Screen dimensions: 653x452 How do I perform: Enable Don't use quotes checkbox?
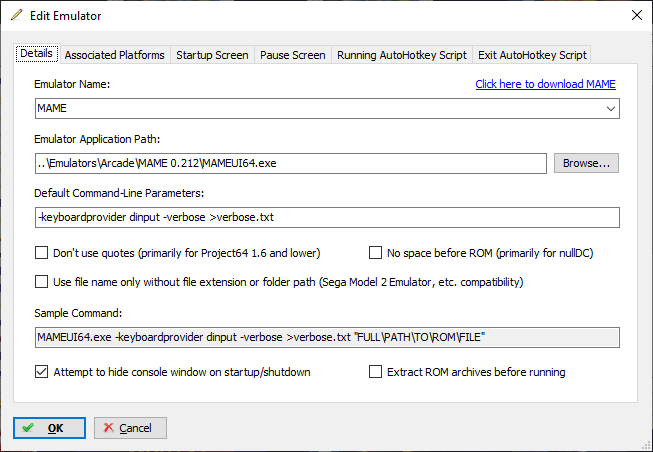41,252
